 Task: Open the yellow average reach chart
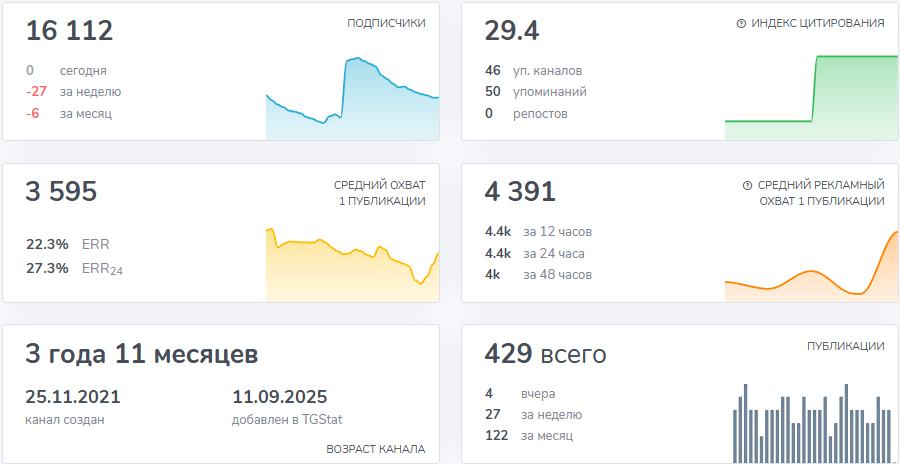pyautogui.click(x=352, y=265)
